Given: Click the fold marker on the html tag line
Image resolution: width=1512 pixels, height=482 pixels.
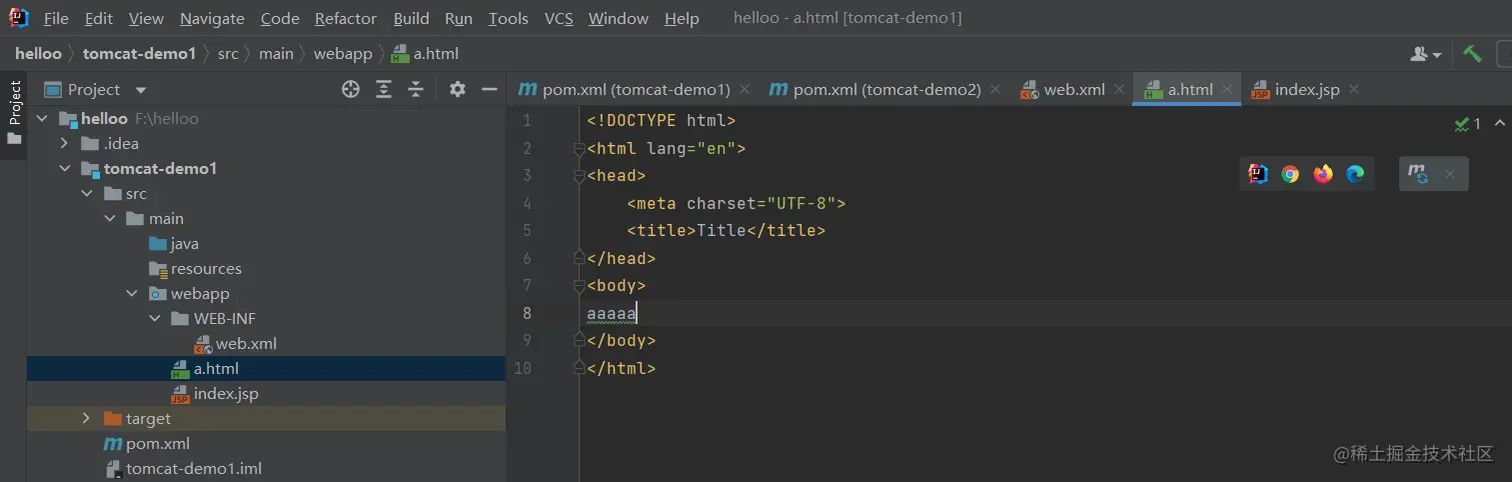Looking at the screenshot, I should 578,148.
